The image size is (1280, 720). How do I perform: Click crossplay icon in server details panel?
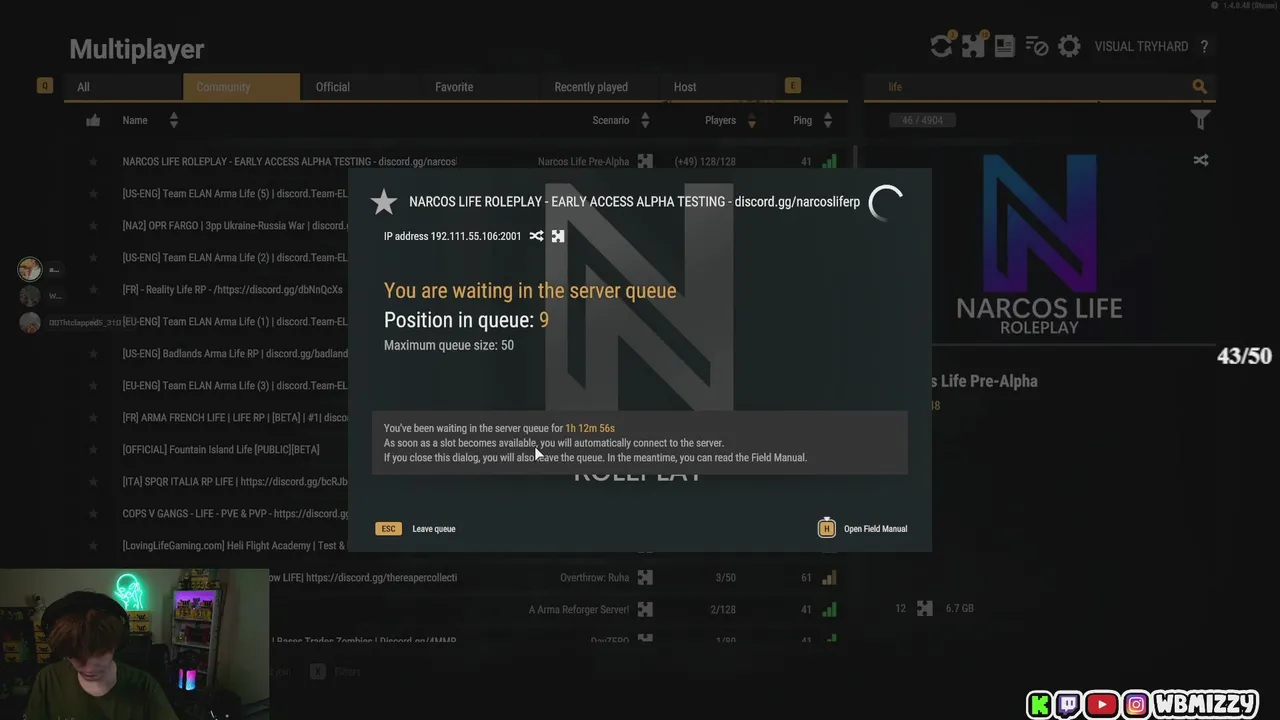coord(1201,160)
